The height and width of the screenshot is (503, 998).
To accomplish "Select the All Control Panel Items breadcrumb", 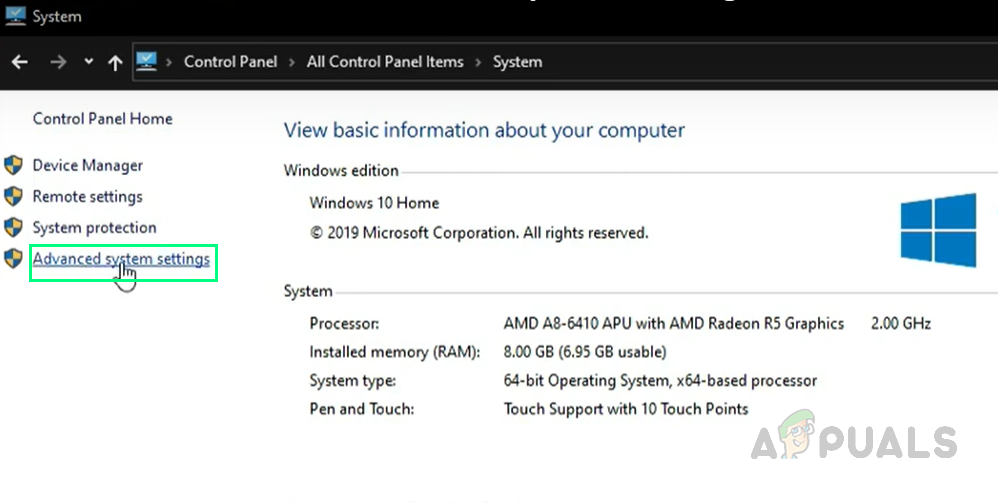I will point(385,62).
